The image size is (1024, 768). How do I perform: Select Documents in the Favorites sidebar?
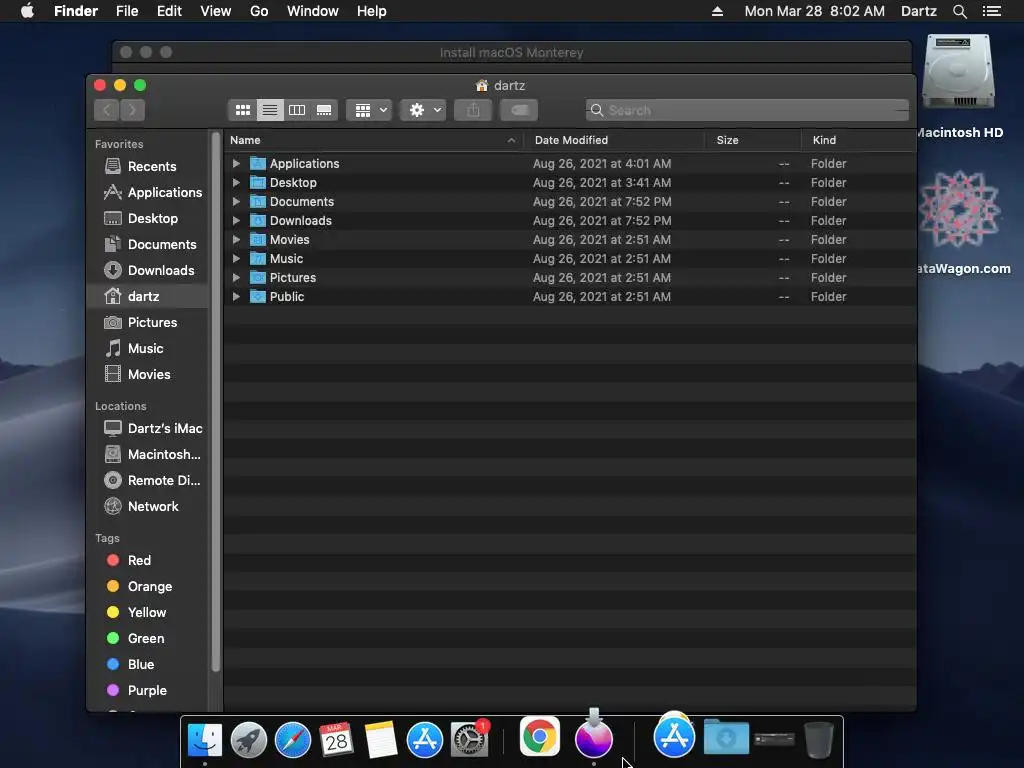click(x=149, y=244)
